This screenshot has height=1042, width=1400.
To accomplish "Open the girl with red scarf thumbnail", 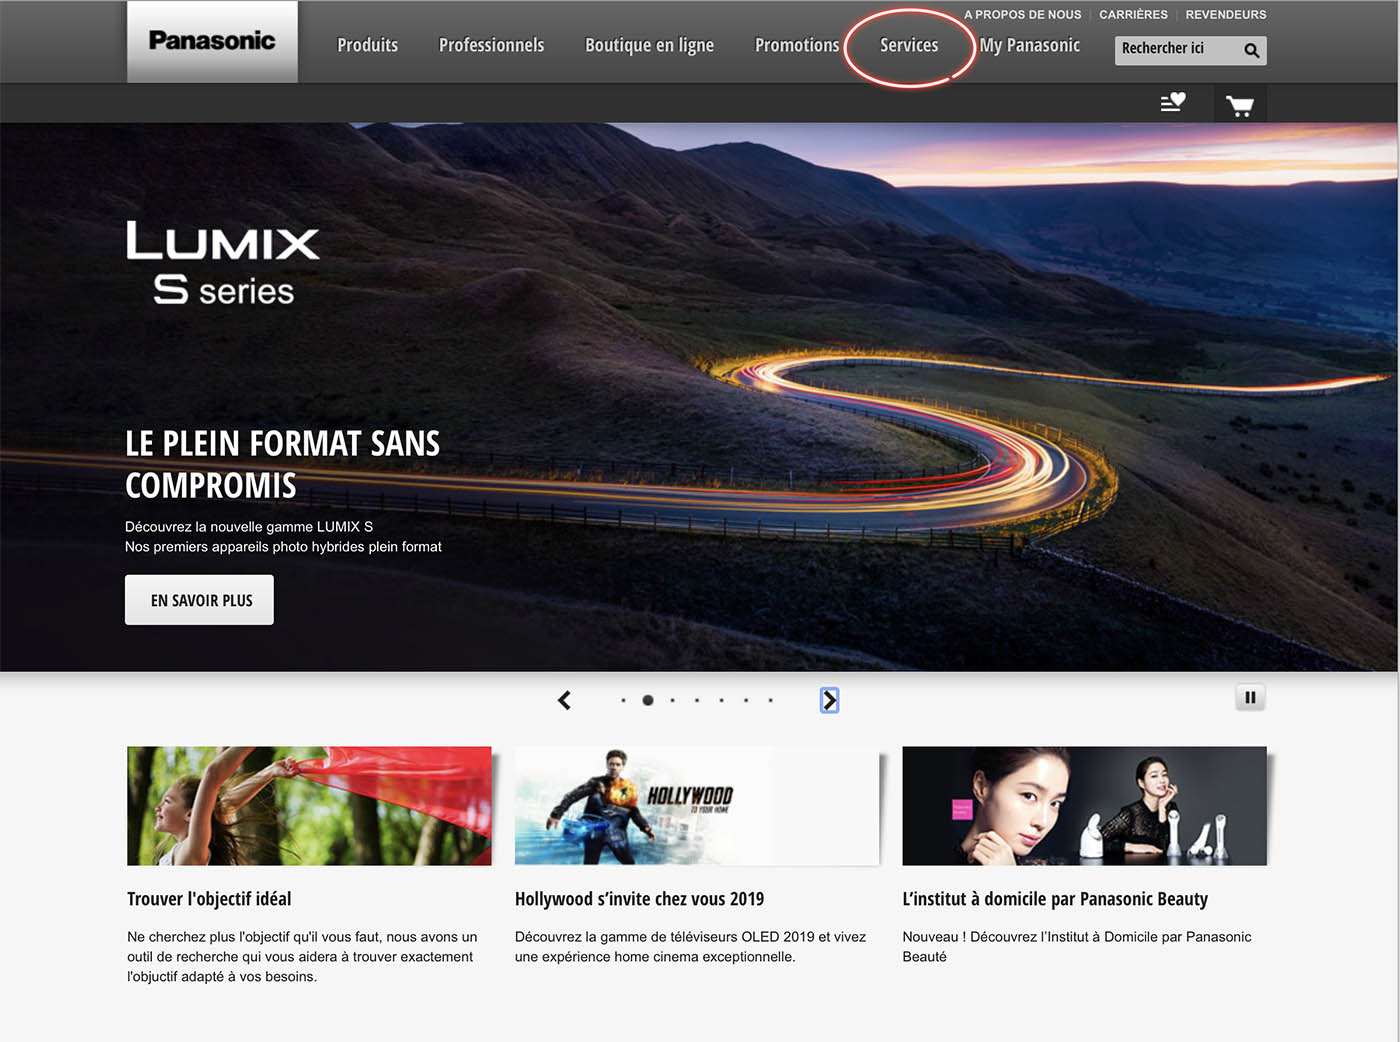I will pos(309,806).
